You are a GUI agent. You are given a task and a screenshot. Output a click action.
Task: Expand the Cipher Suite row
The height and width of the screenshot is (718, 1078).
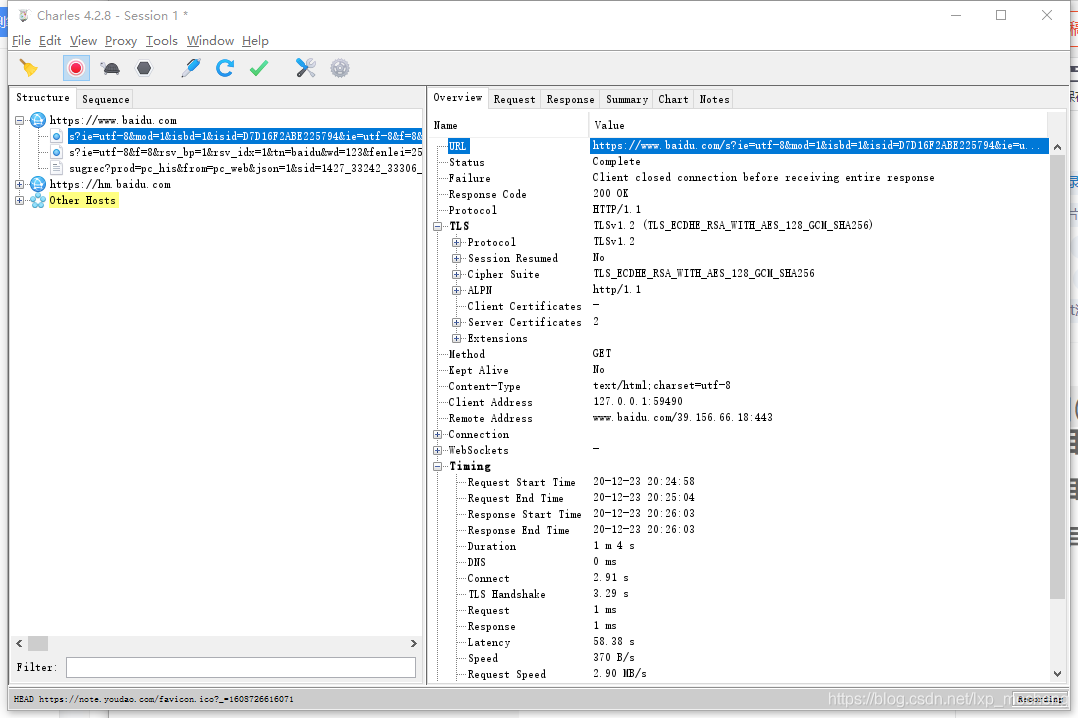click(456, 274)
